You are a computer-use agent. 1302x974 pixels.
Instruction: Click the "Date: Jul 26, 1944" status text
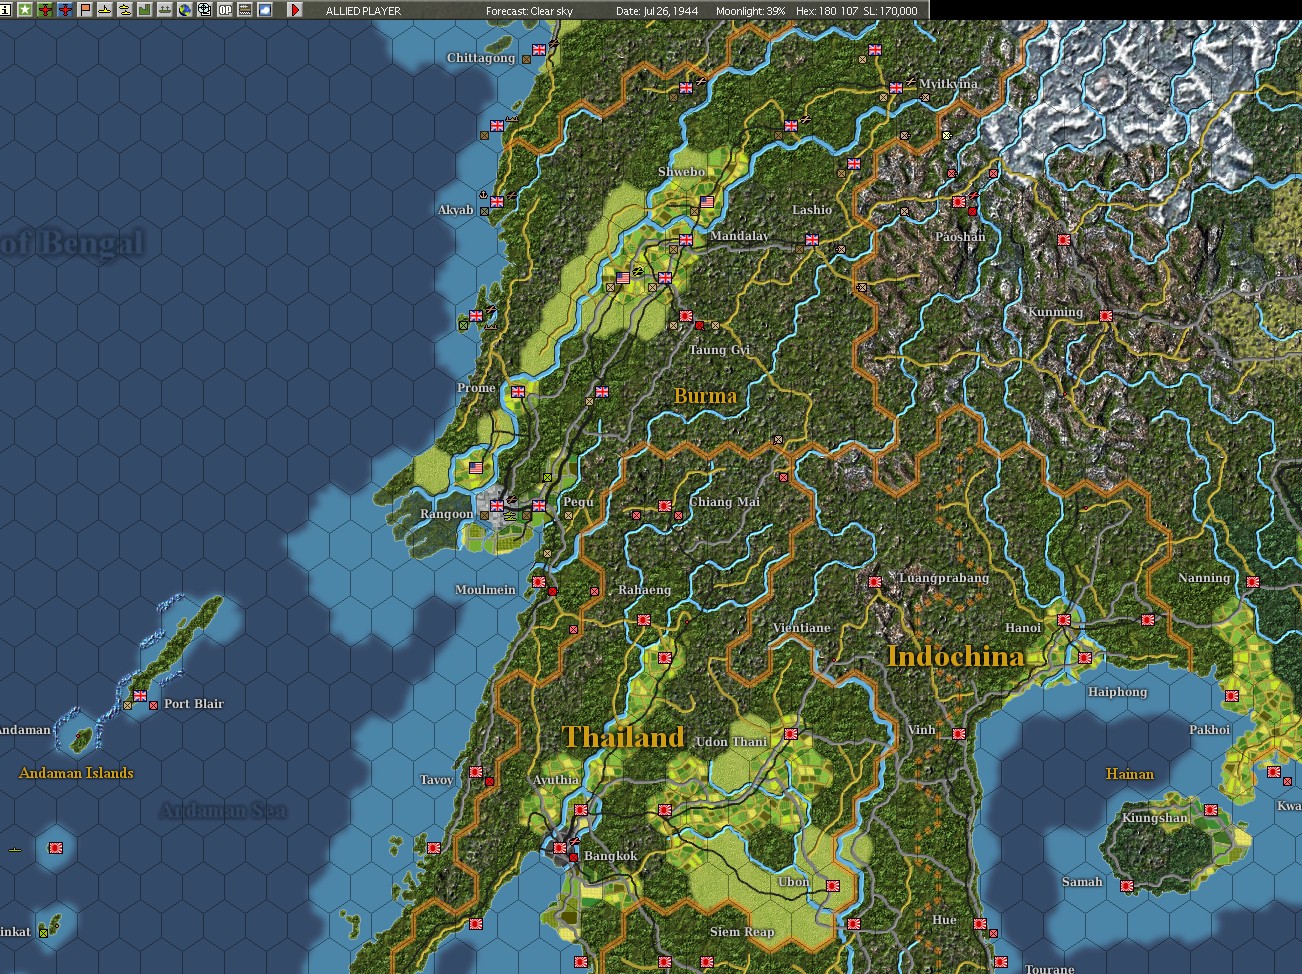click(x=657, y=11)
